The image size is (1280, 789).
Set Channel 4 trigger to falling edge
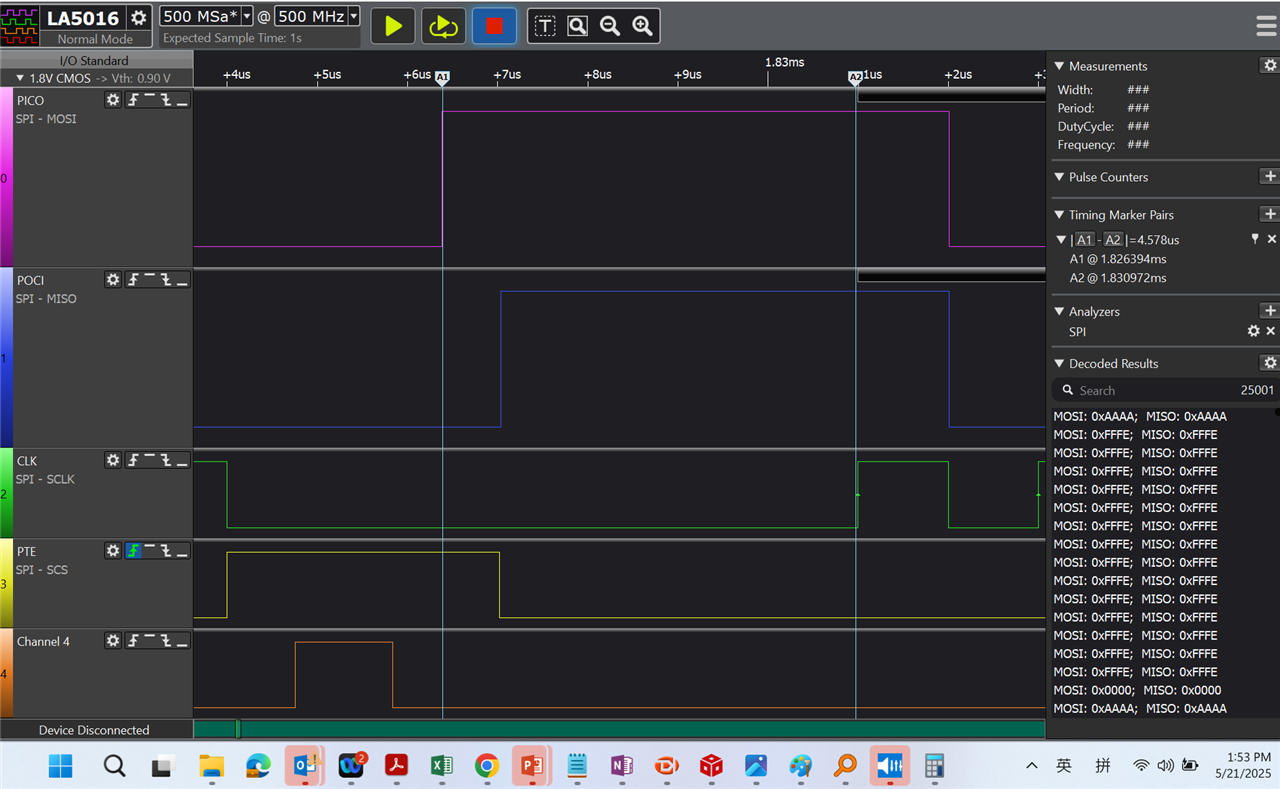click(x=165, y=641)
